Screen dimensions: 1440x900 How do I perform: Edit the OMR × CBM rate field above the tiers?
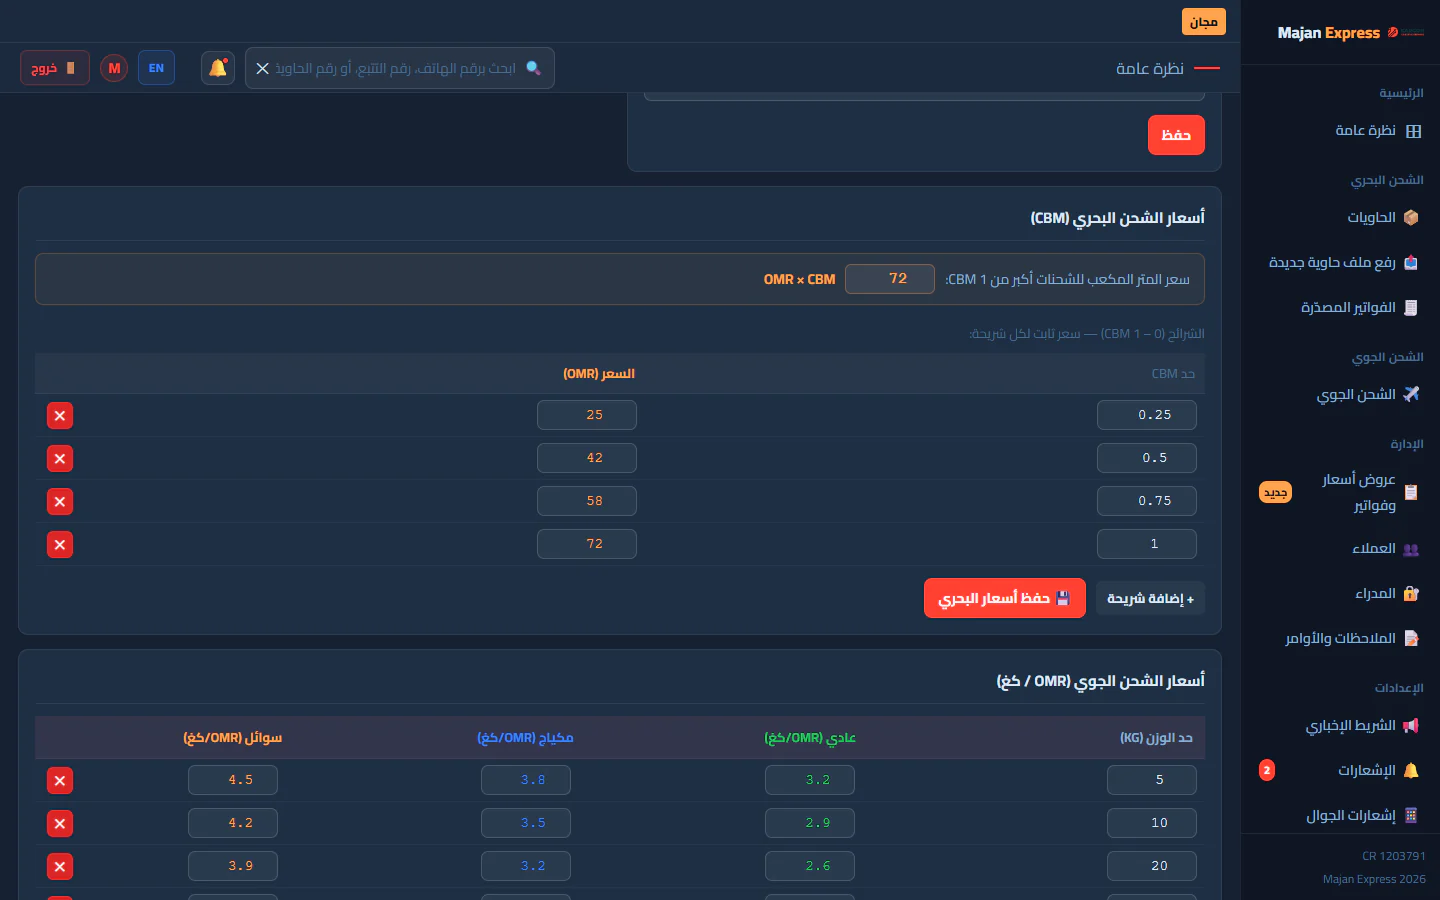890,279
